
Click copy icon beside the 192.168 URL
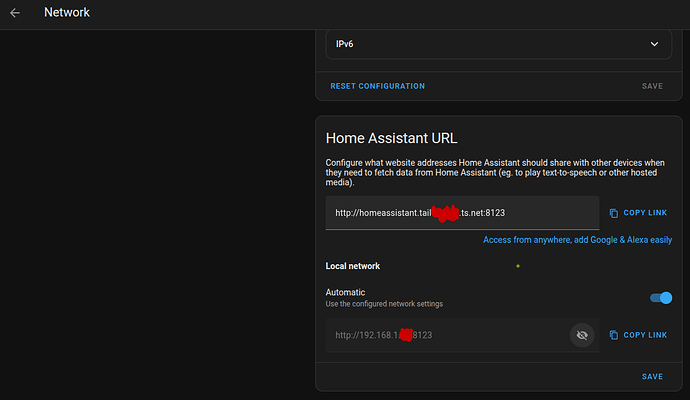coord(613,335)
